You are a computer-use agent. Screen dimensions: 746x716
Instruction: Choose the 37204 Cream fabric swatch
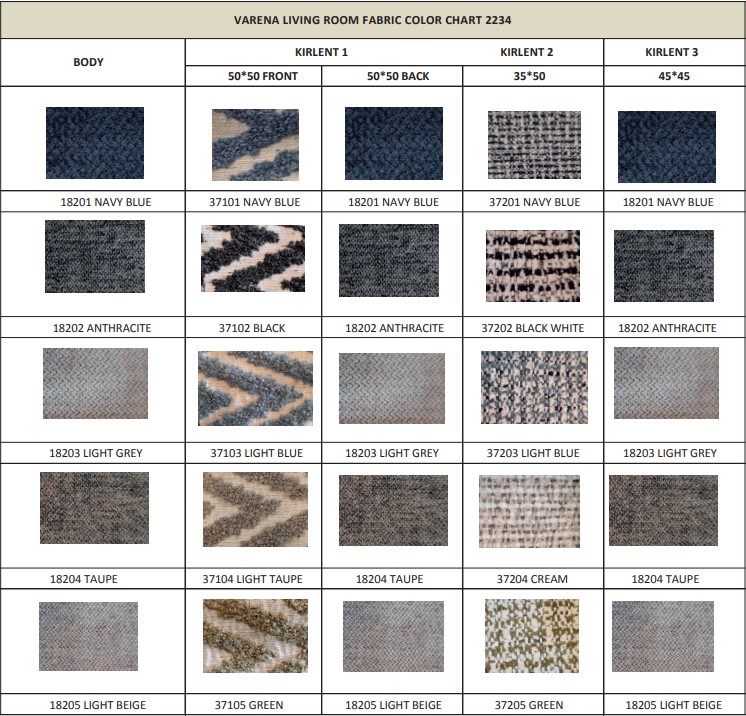pyautogui.click(x=529, y=512)
